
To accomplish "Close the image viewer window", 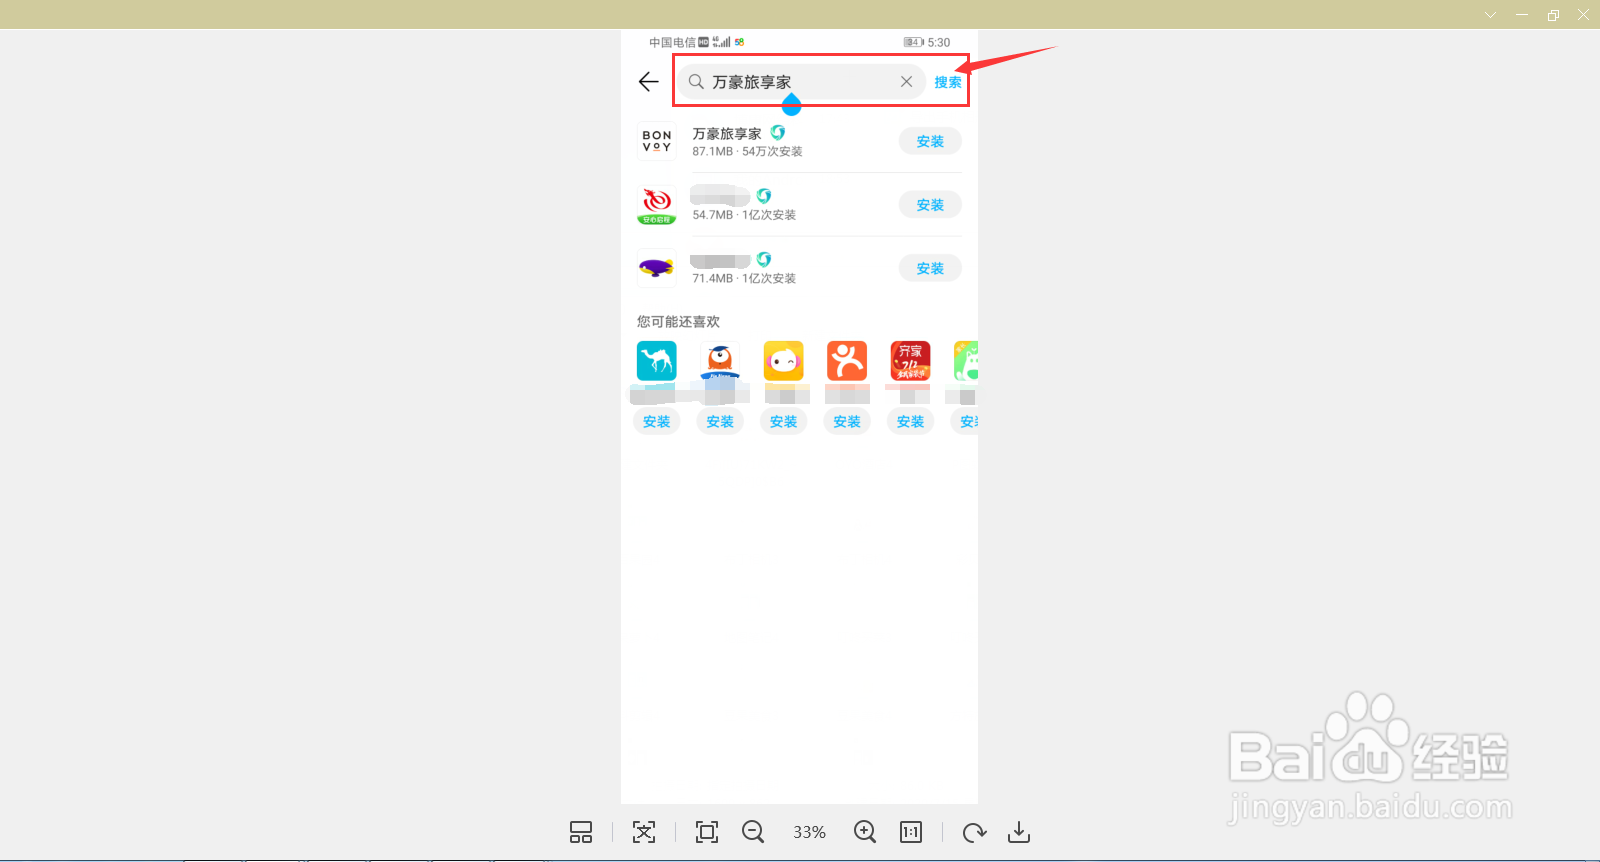I will (1583, 15).
